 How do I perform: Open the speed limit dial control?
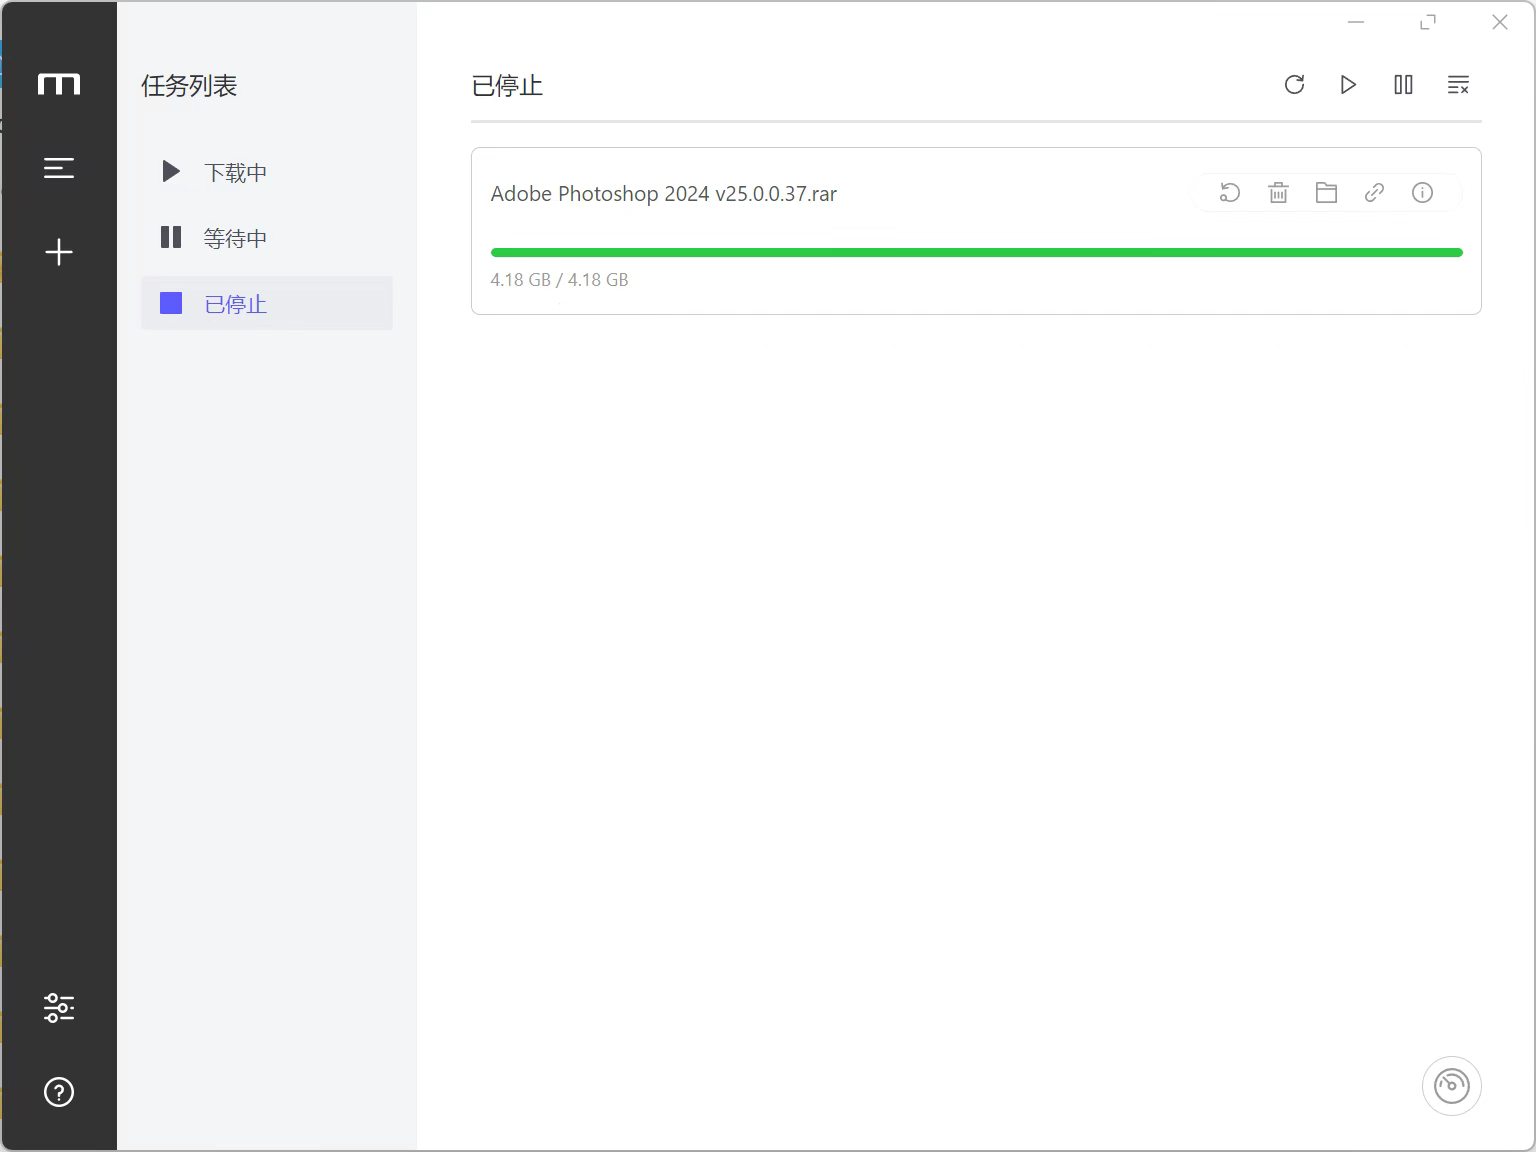[x=1451, y=1085]
